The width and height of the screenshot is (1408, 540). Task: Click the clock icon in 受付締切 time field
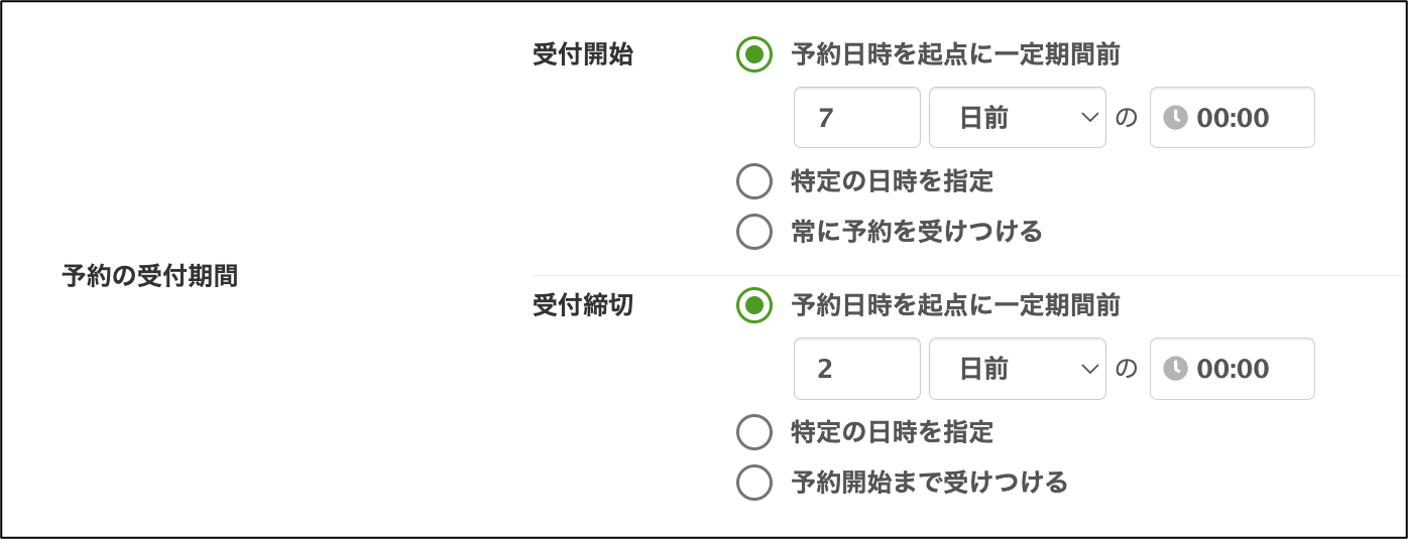(1176, 369)
